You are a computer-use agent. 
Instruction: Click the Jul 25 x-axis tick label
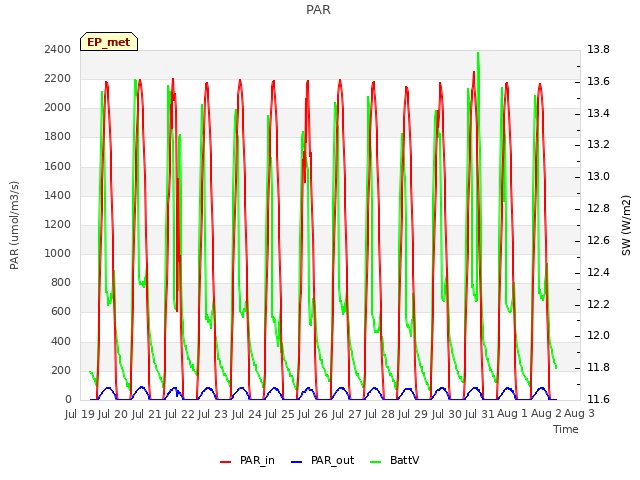280,414
